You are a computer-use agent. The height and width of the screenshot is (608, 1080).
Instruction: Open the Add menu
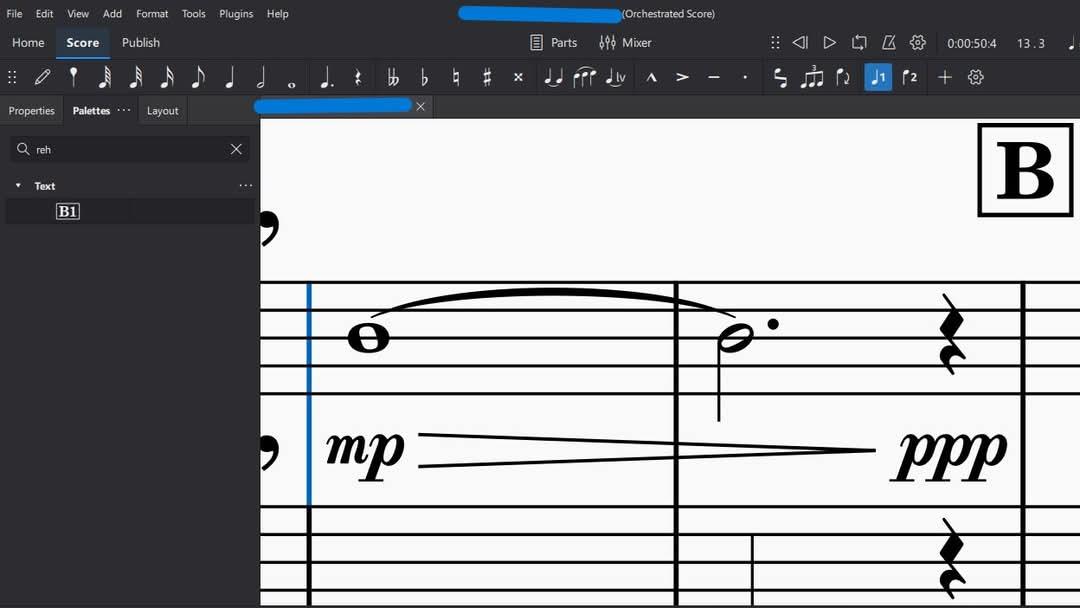click(x=112, y=14)
